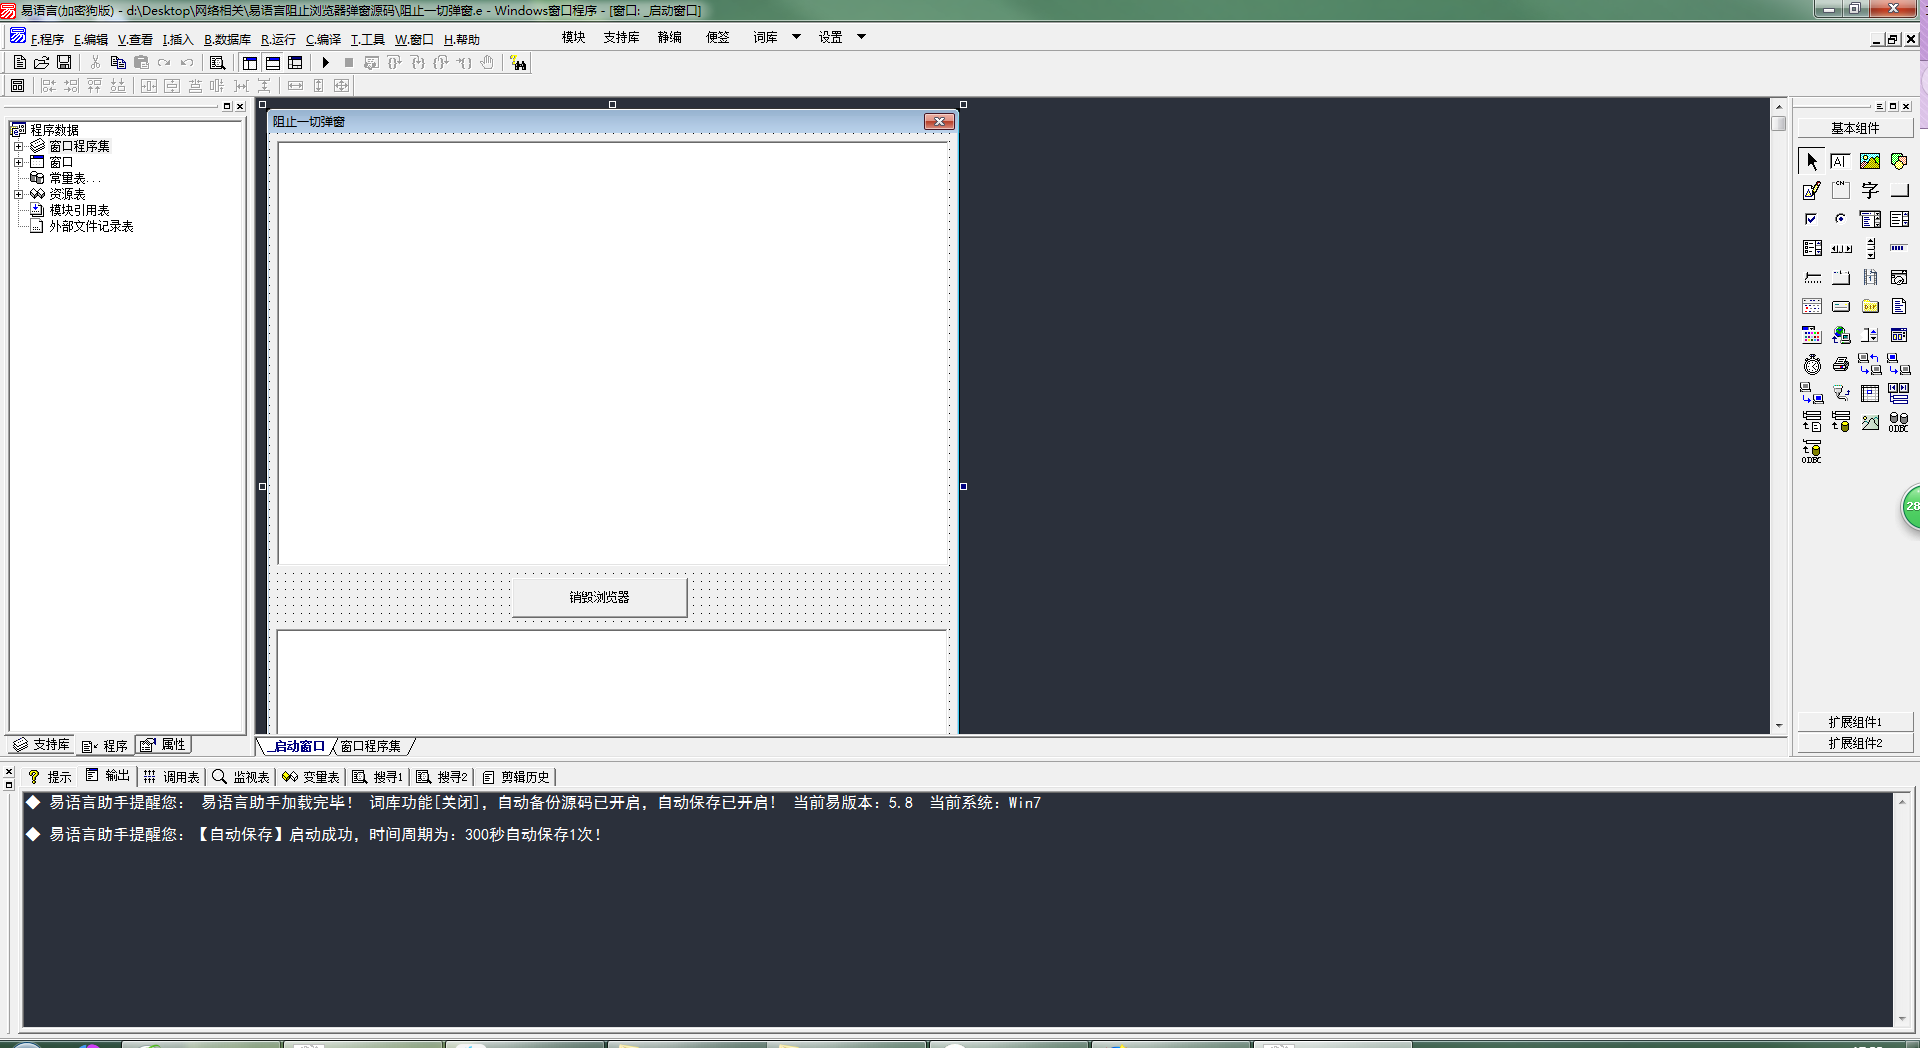Image resolution: width=1928 pixels, height=1048 pixels.
Task: Switch to the 剪辑历史 tab
Action: point(516,777)
